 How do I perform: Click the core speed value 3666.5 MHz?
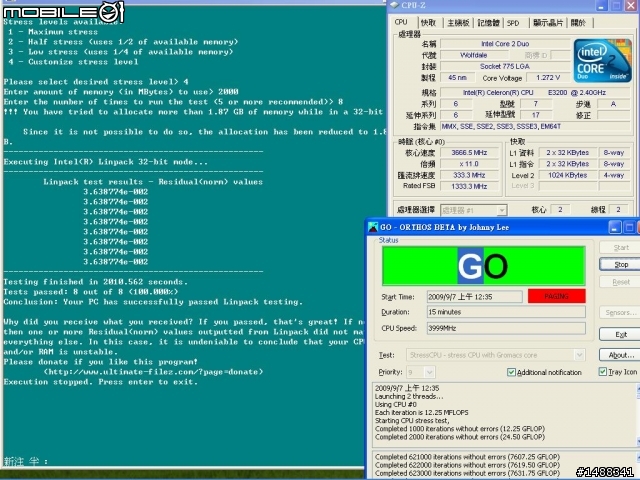coord(469,153)
